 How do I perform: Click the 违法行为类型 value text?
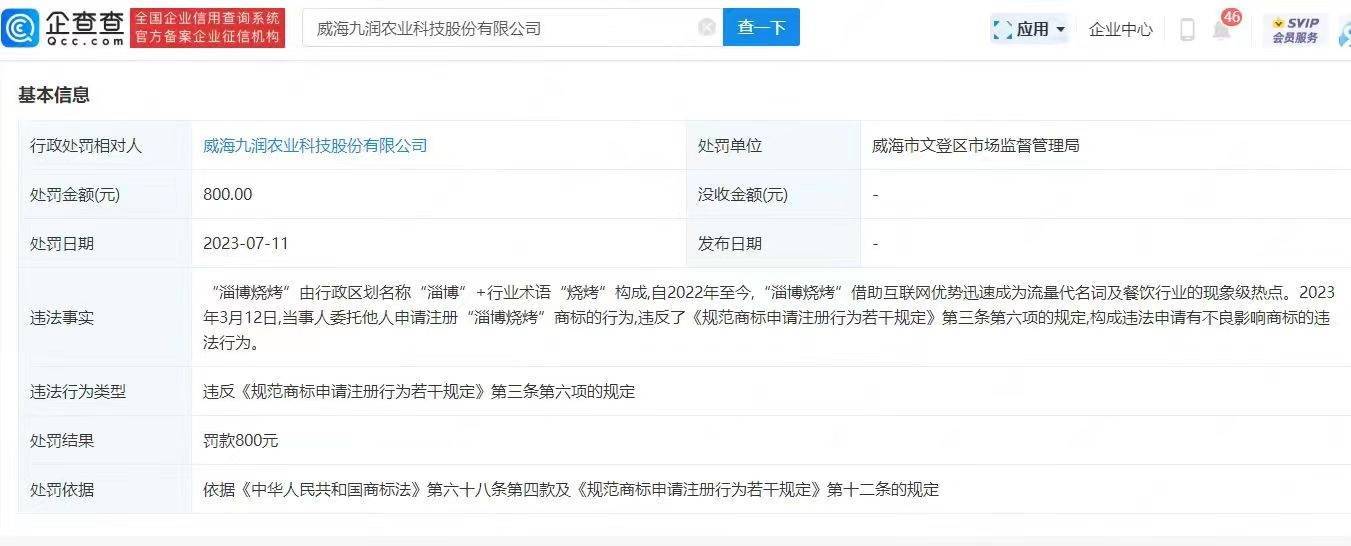[419, 391]
